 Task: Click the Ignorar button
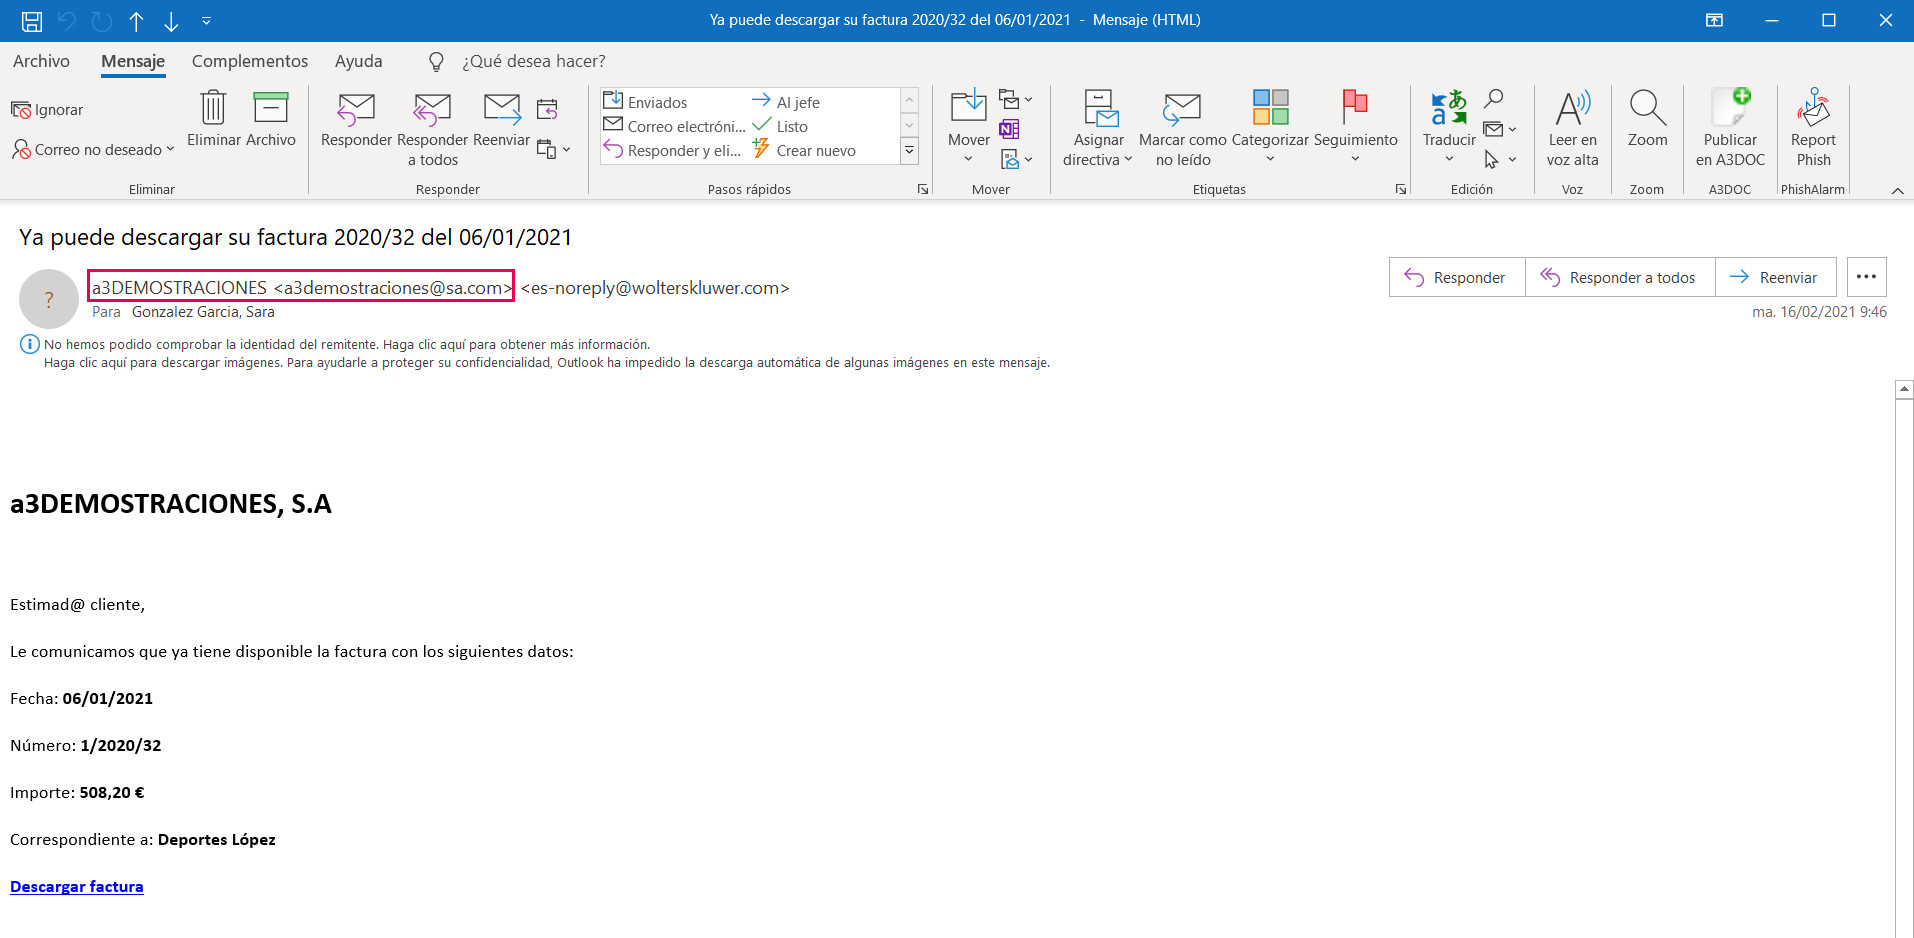(47, 110)
